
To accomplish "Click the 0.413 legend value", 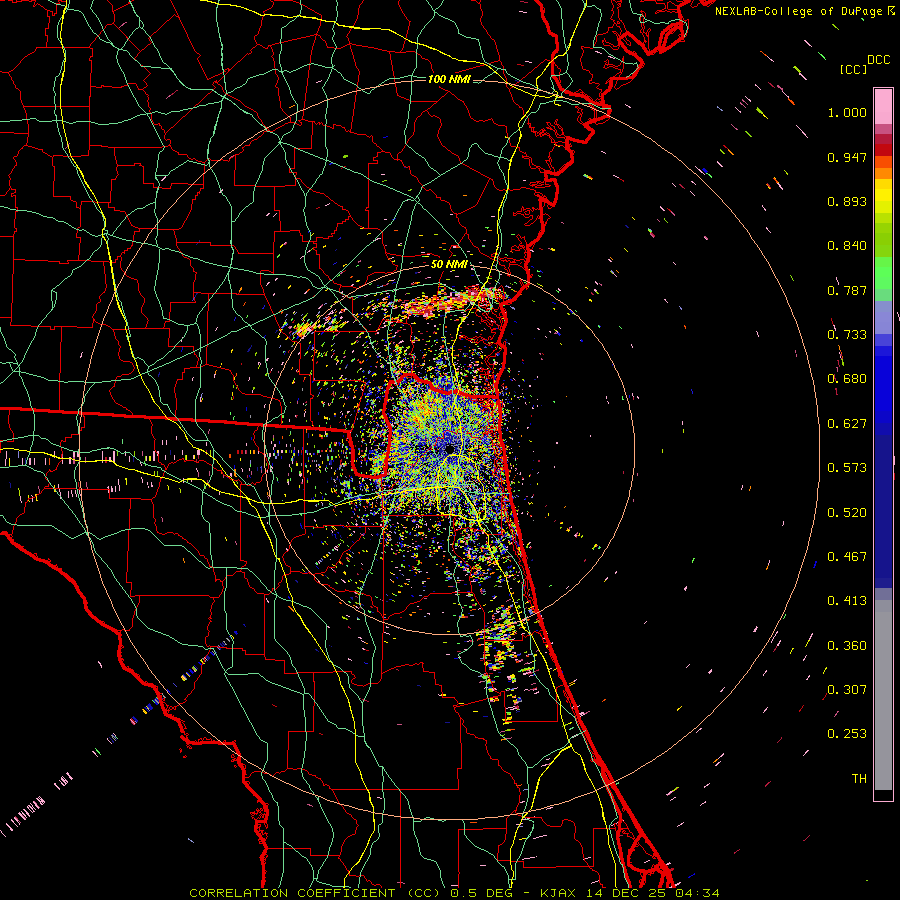I will (x=847, y=601).
